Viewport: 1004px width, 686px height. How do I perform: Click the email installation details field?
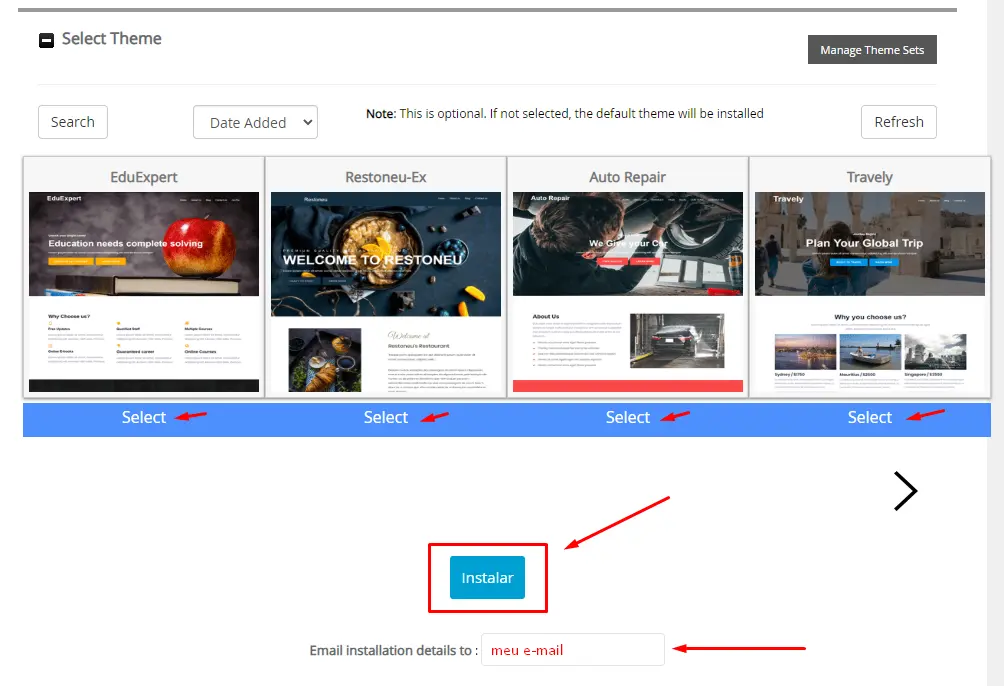[x=572, y=649]
